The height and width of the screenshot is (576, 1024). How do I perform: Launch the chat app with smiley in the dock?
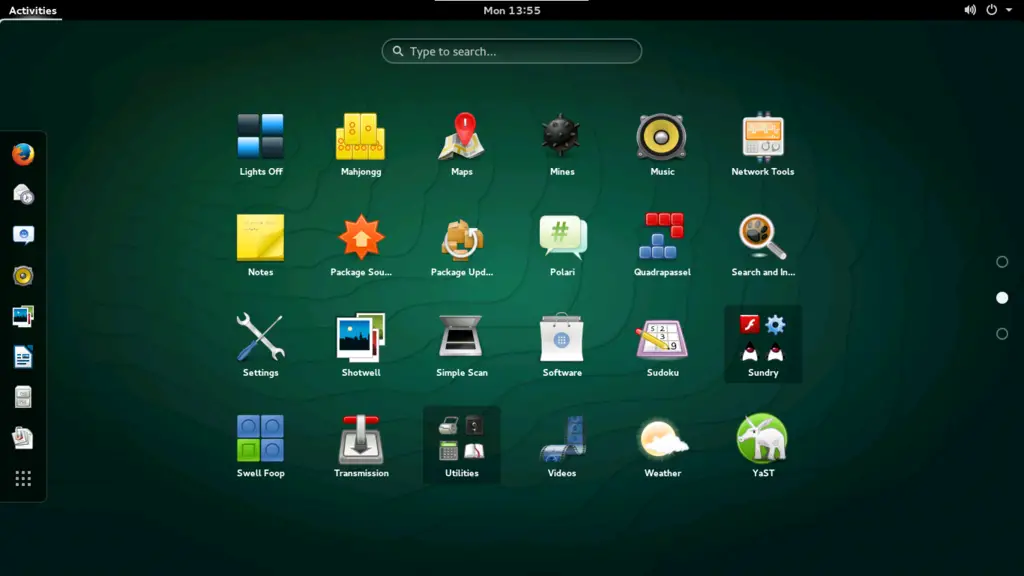coord(23,235)
